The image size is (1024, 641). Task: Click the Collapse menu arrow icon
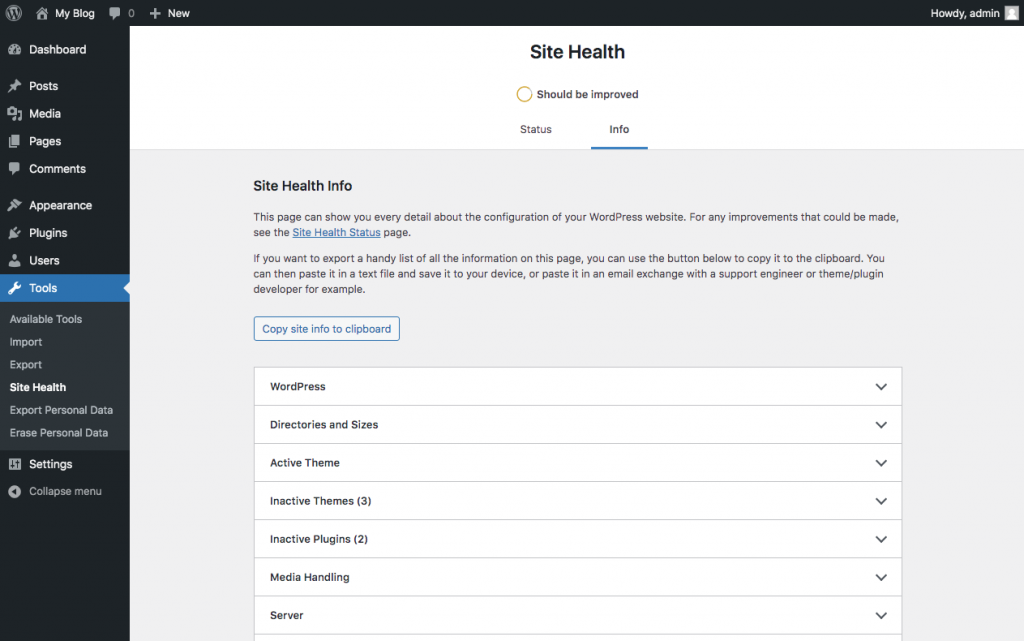click(x=14, y=492)
